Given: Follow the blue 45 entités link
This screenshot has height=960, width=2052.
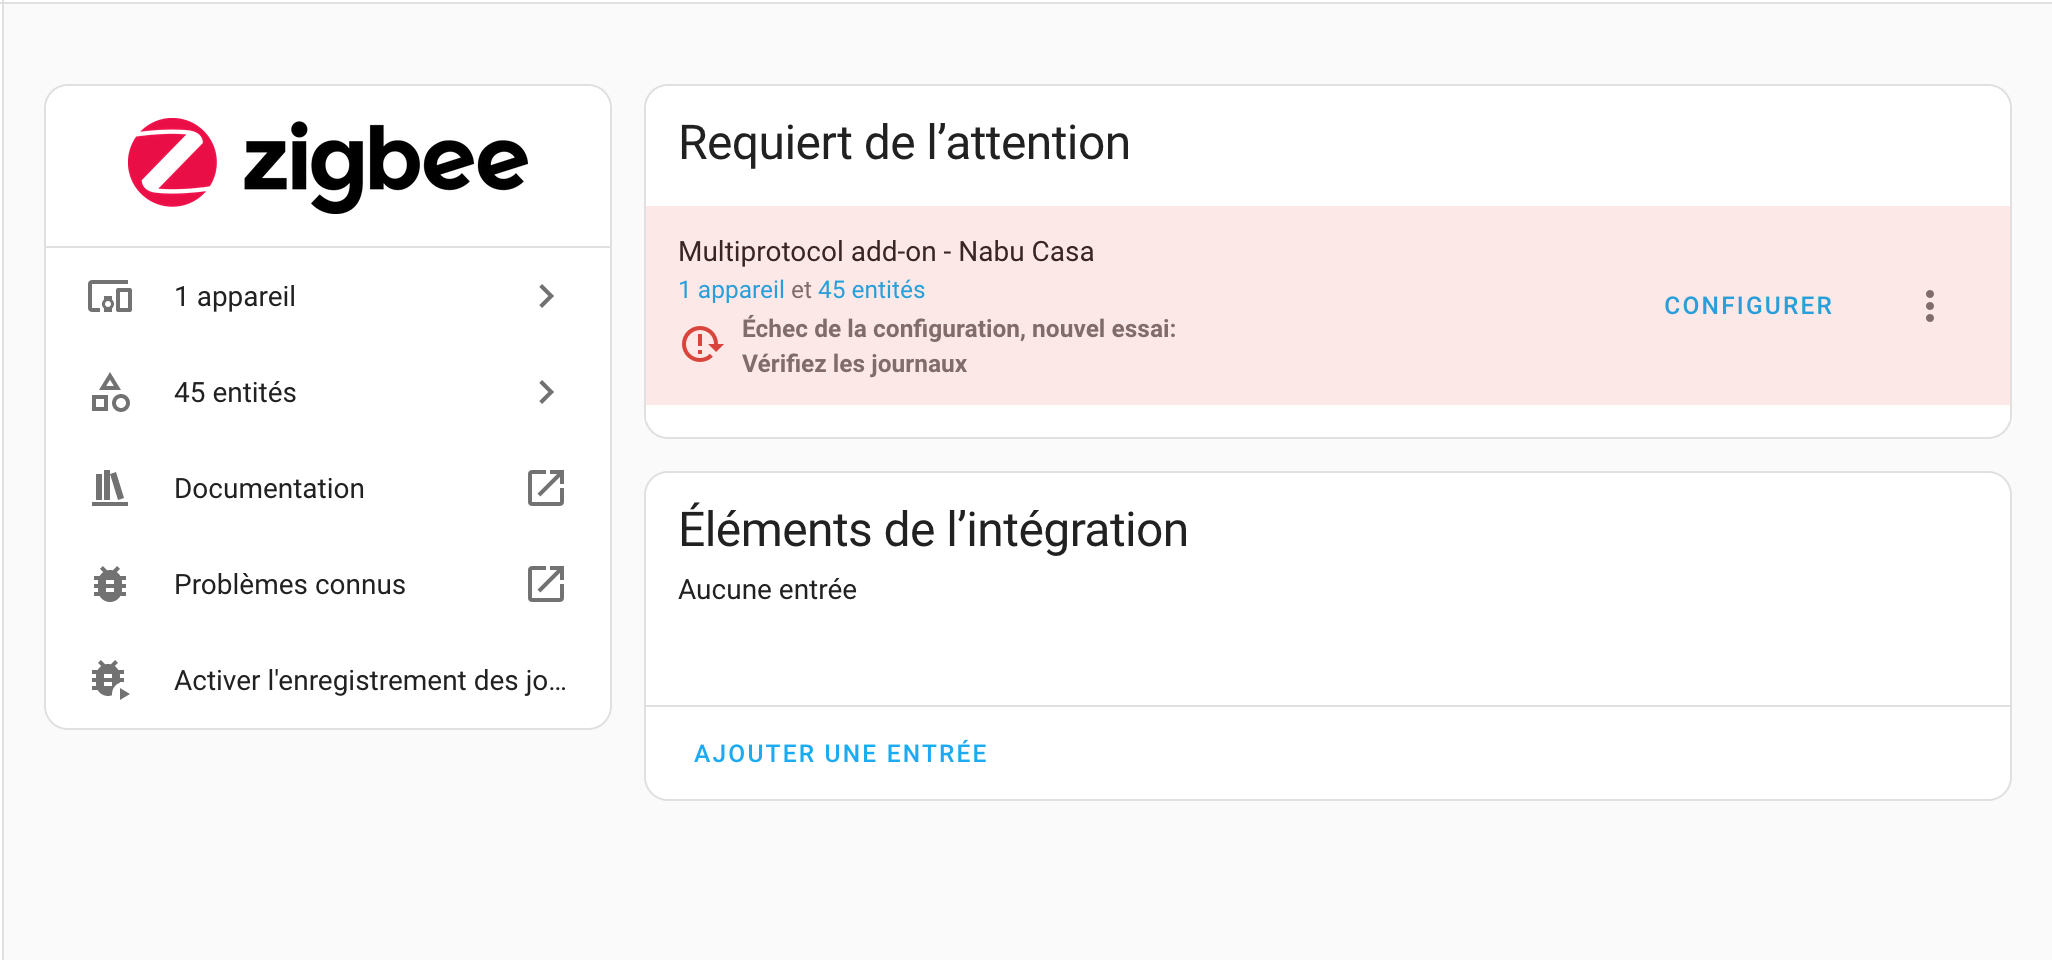Looking at the screenshot, I should click(x=871, y=290).
